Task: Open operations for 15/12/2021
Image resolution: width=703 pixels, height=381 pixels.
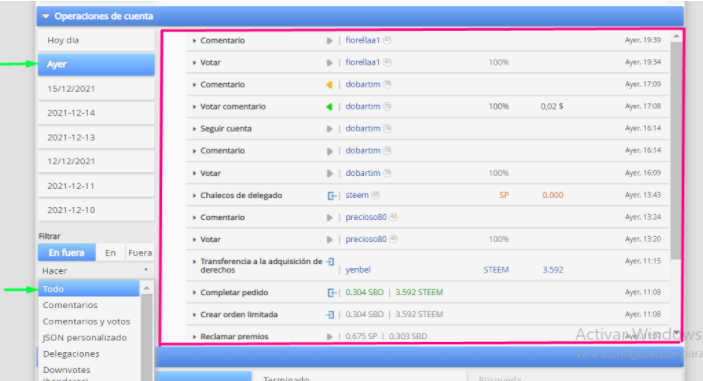Action: 96,89
